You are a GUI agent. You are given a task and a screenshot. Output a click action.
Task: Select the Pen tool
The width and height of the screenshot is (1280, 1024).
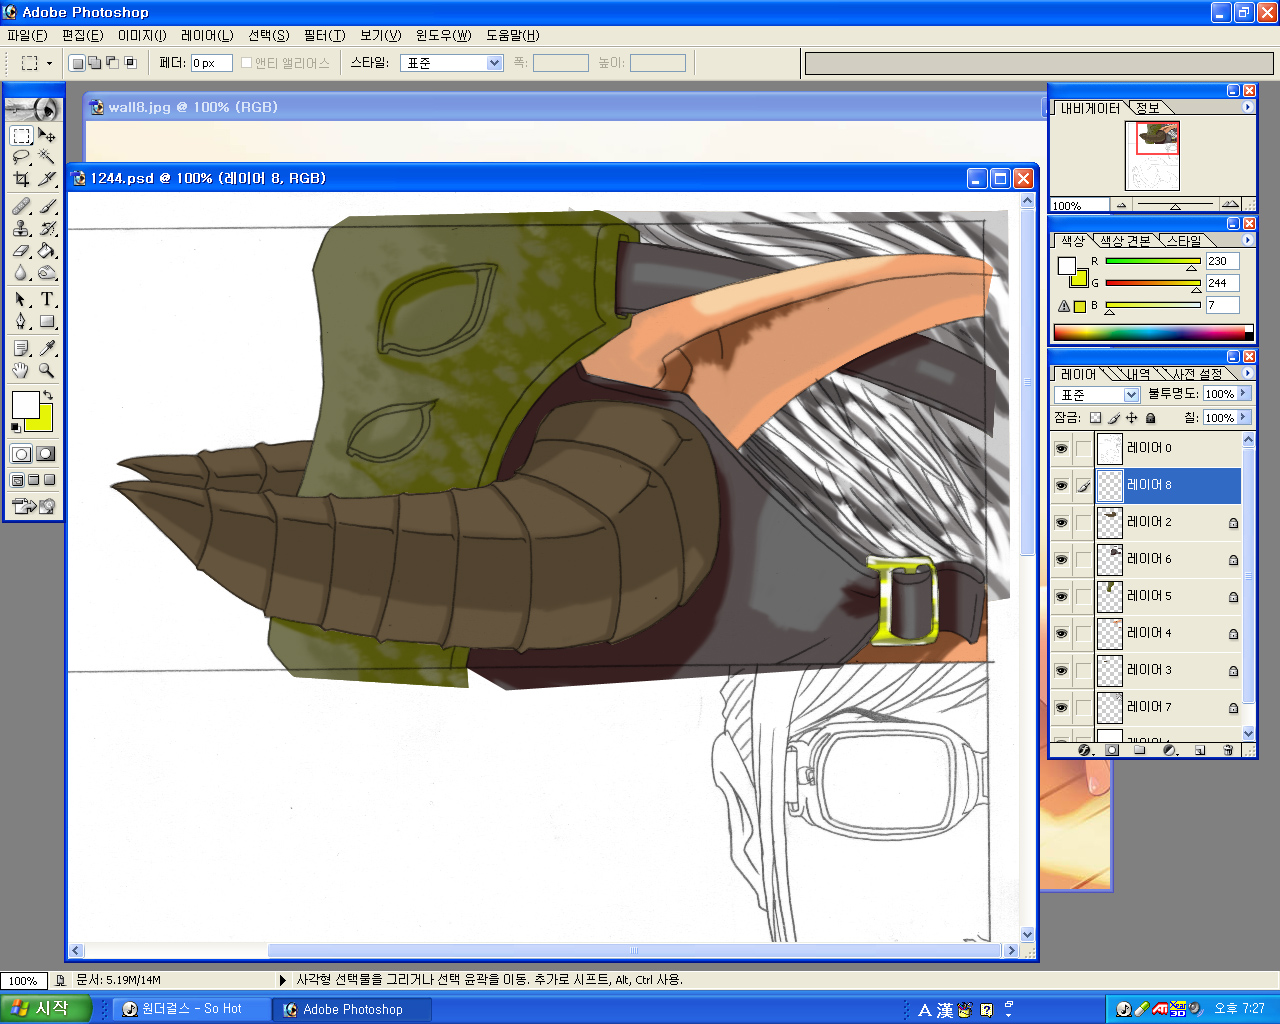[21, 321]
